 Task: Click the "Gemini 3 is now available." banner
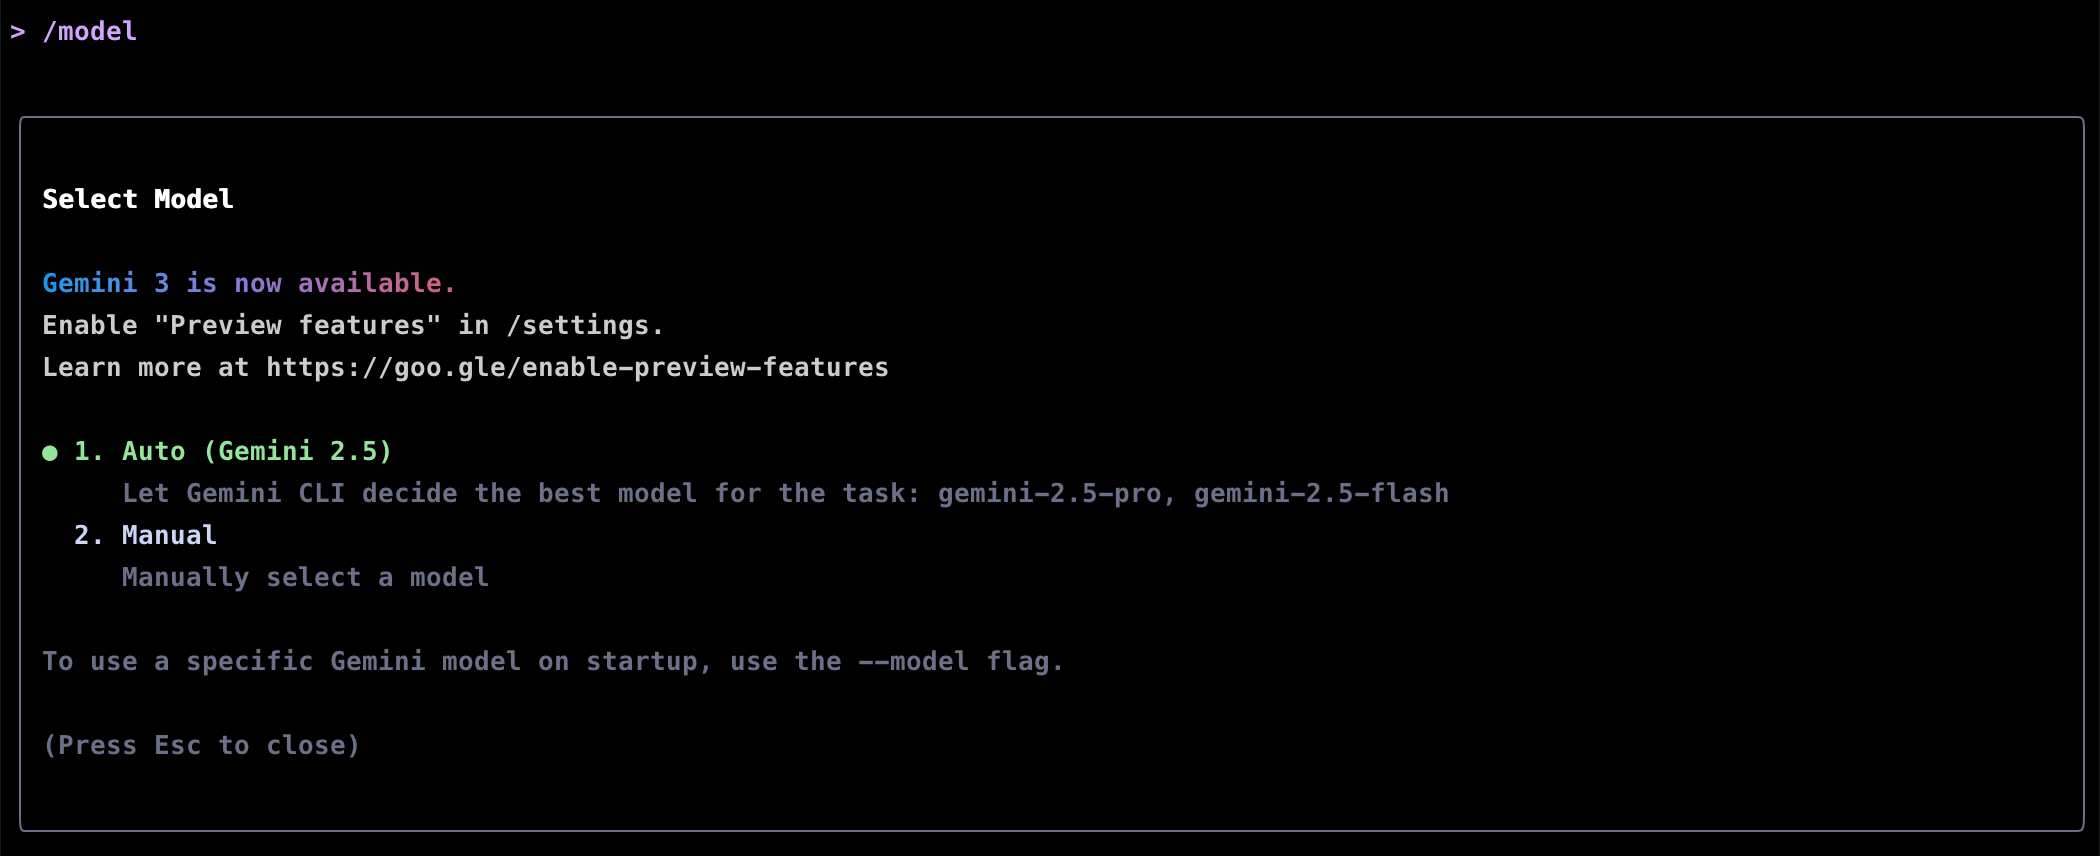[248, 283]
